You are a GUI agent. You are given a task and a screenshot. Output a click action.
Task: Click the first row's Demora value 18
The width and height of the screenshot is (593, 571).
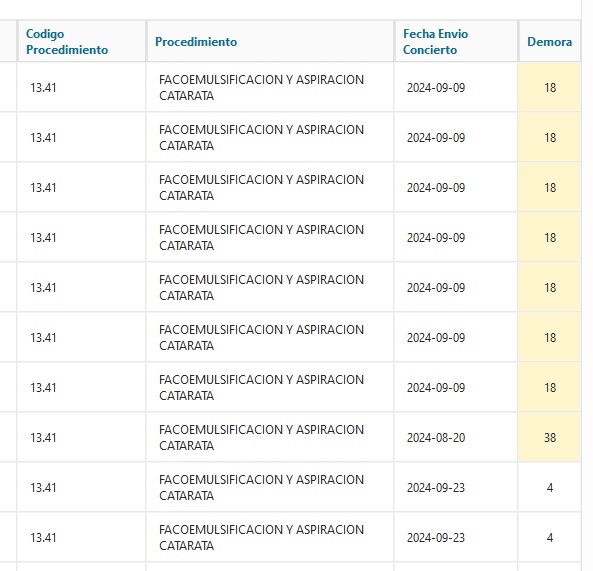tap(550, 87)
